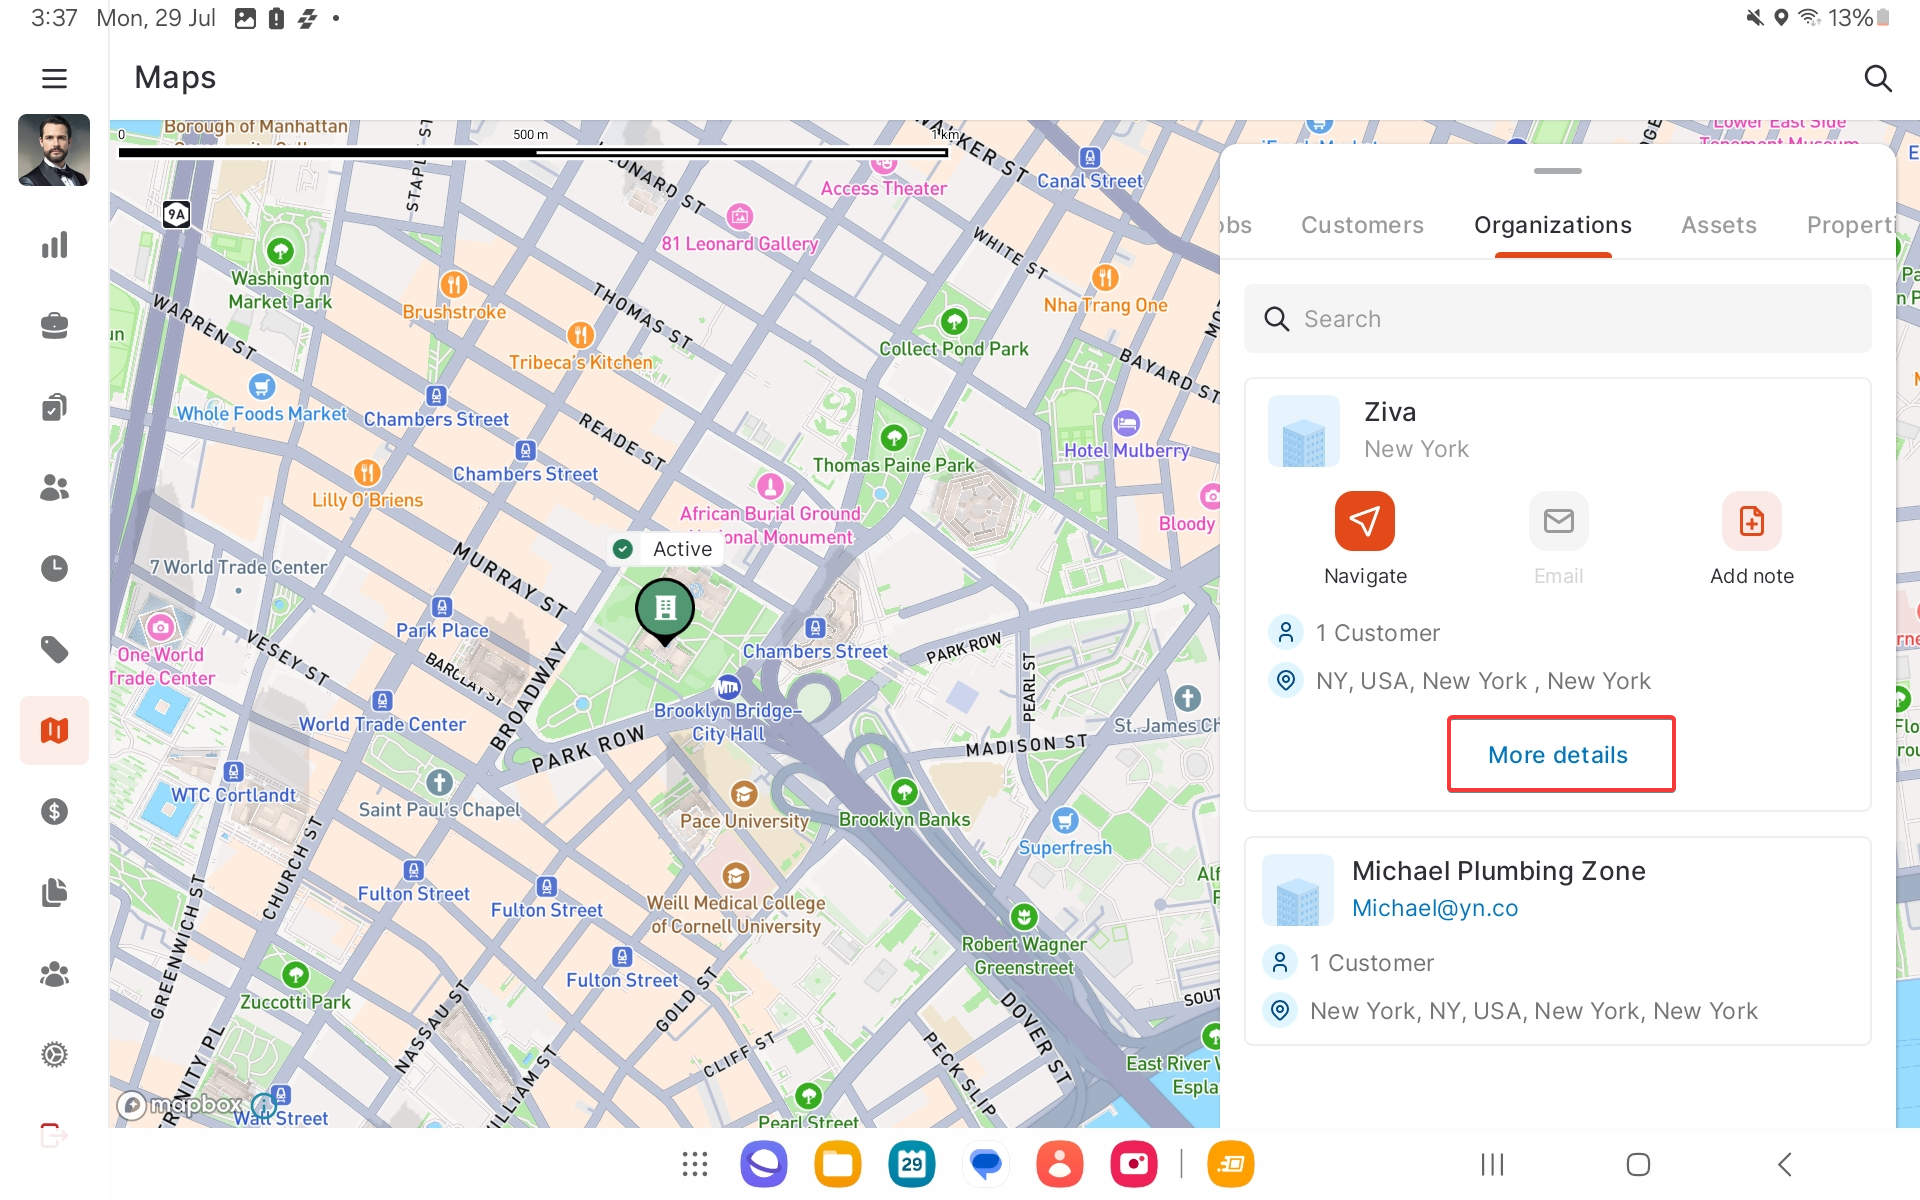Open the settings gear sidebar icon
The width and height of the screenshot is (1920, 1200).
tap(54, 1054)
